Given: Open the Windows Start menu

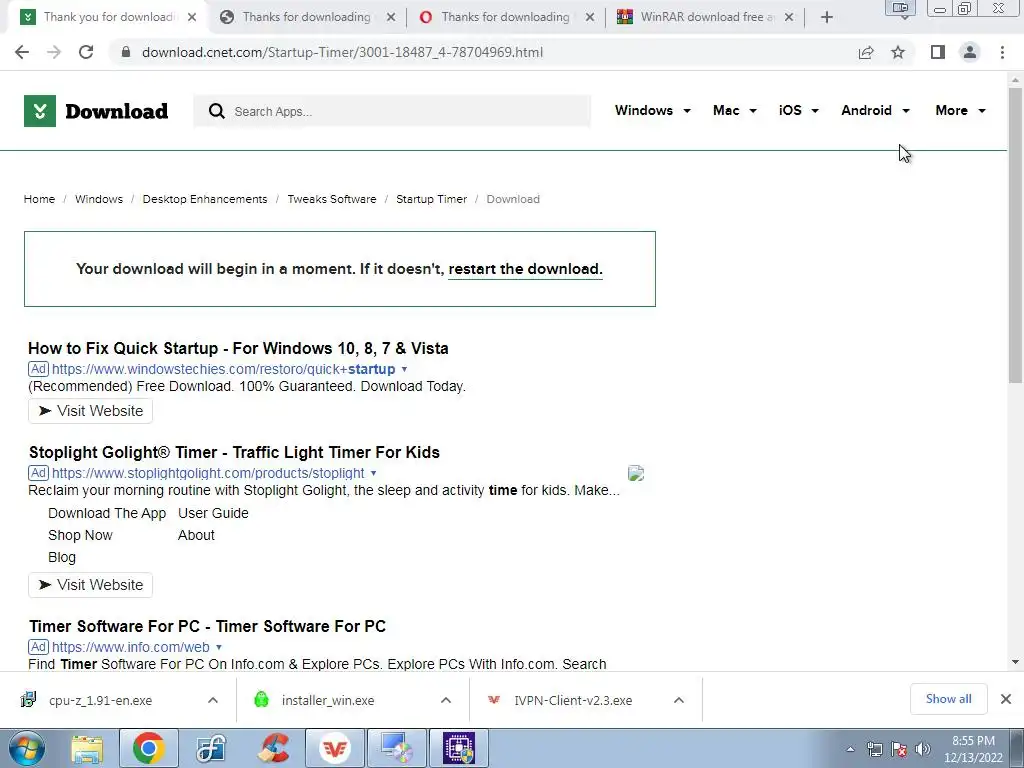Looking at the screenshot, I should coord(26,748).
